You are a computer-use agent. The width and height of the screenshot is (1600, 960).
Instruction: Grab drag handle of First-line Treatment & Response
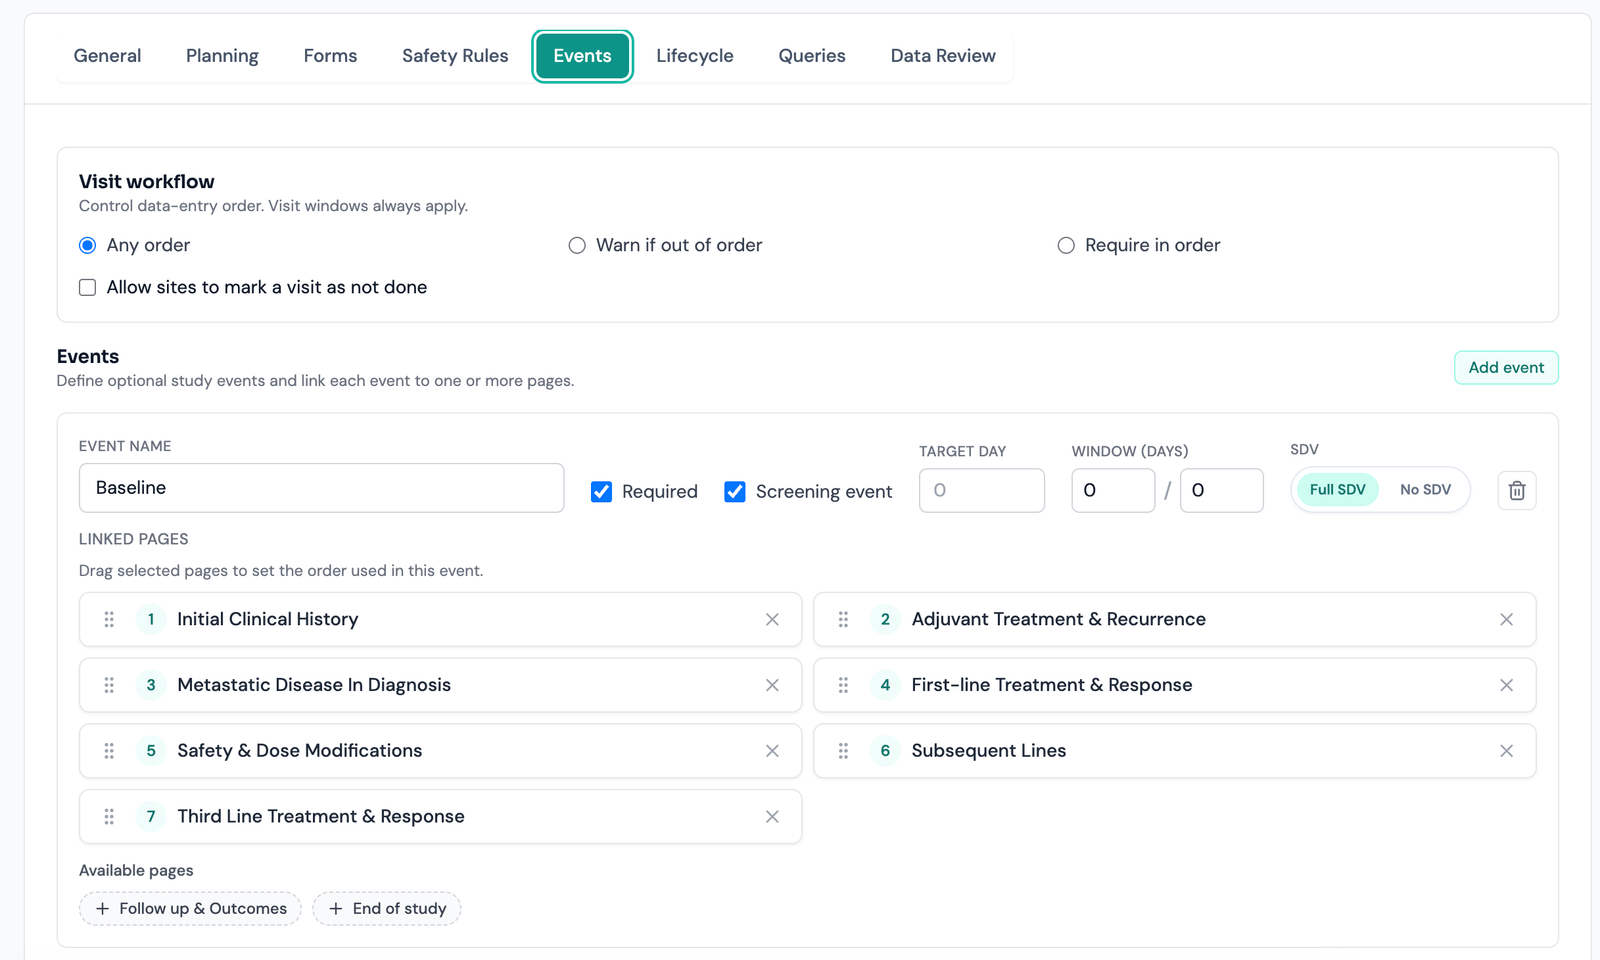[x=843, y=685]
